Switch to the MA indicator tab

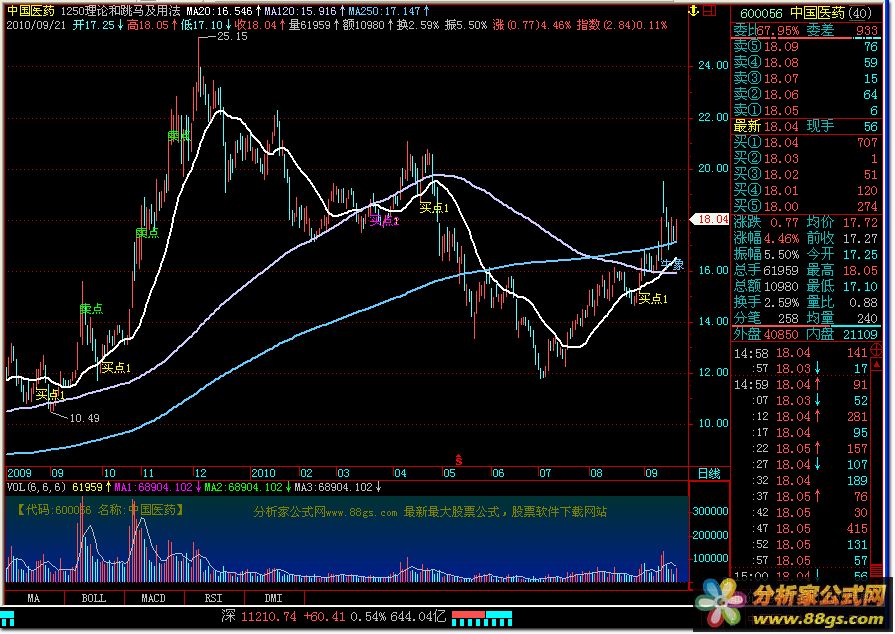coord(34,598)
